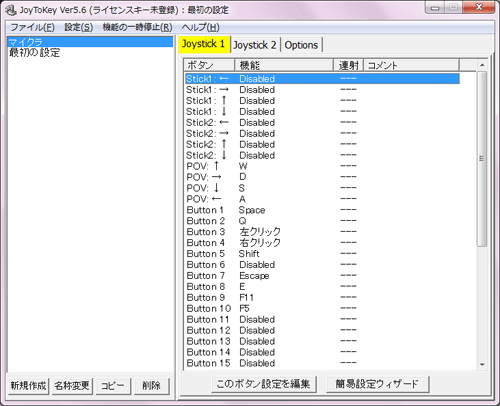Viewport: 500px width, 406px height.
Task: Select the マイクラ profile
Action: [x=90, y=42]
